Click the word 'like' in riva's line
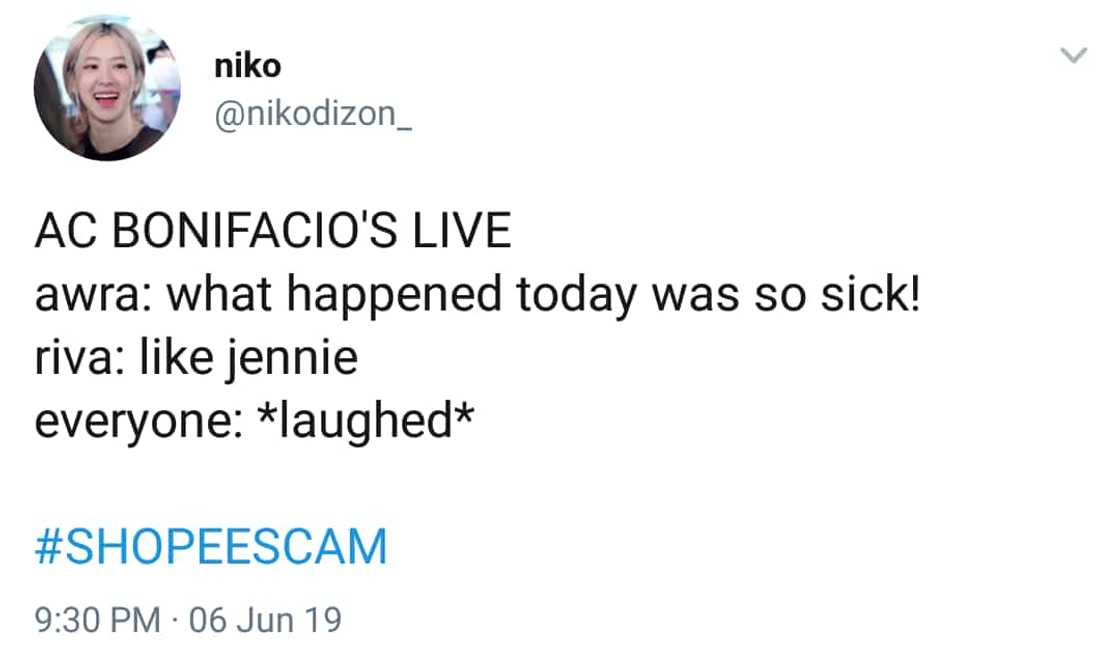Viewport: 1120px width, 670px height. pos(173,359)
